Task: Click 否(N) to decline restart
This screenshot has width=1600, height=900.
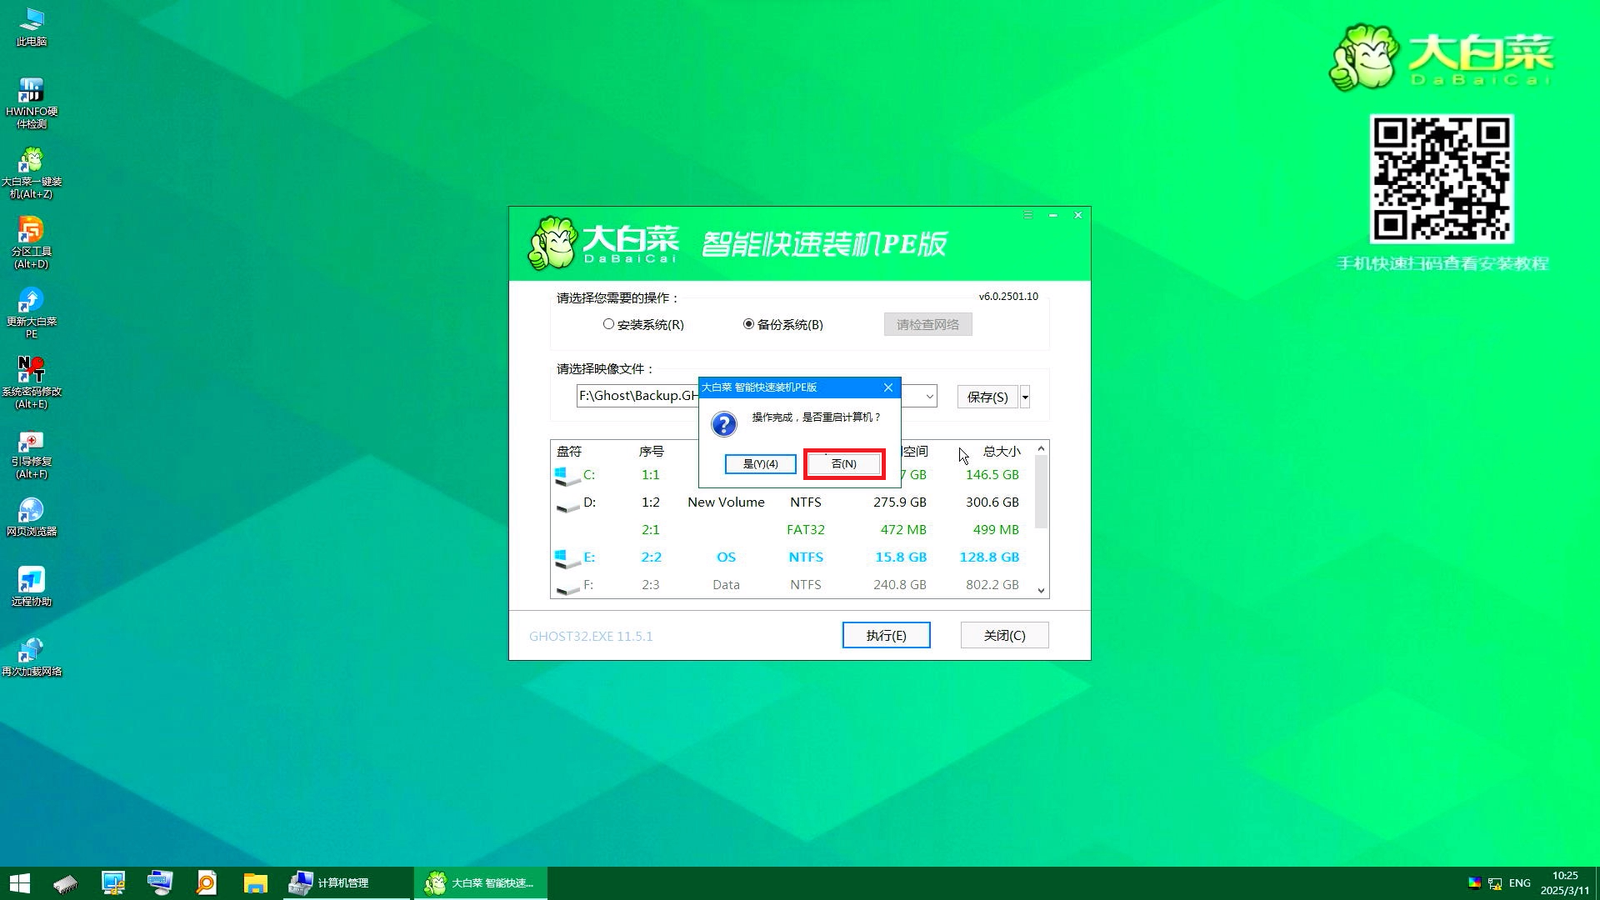Action: (x=844, y=464)
